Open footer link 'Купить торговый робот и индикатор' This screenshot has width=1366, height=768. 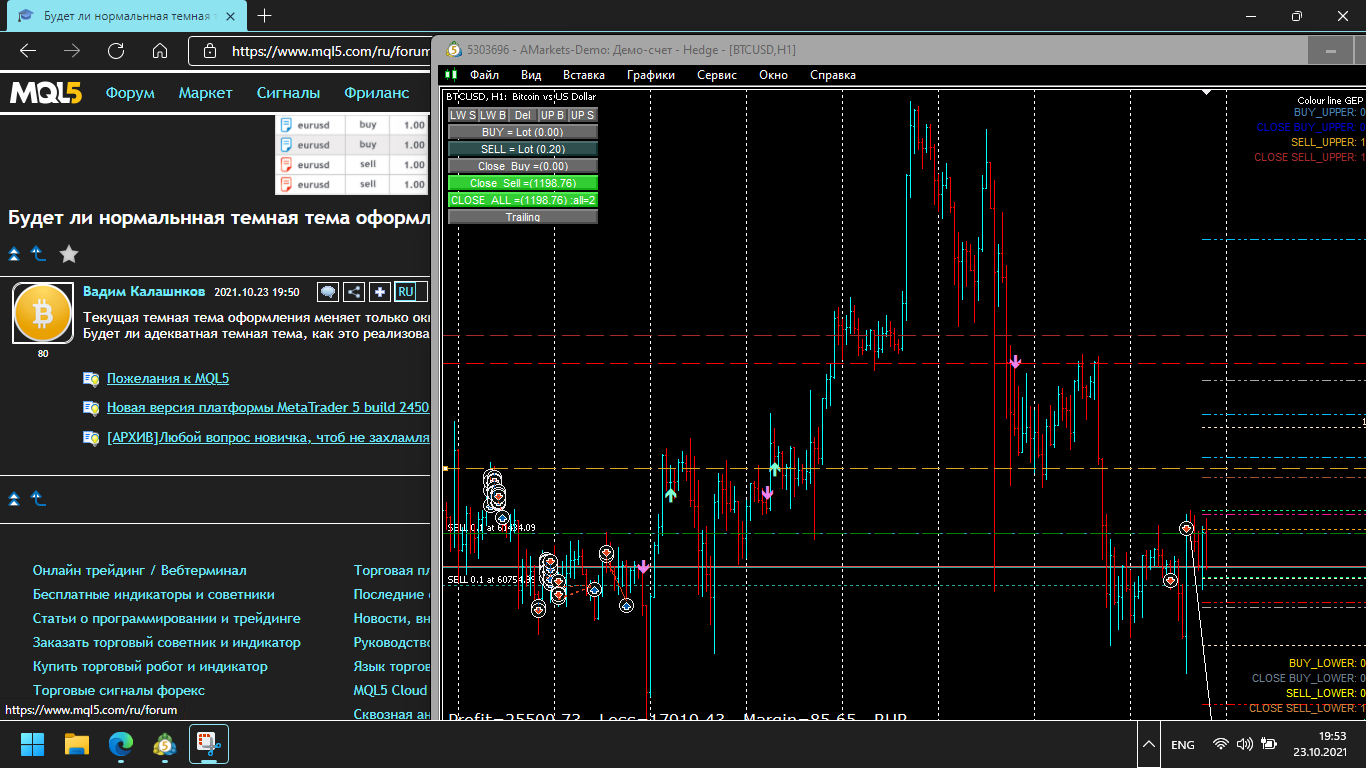point(150,666)
